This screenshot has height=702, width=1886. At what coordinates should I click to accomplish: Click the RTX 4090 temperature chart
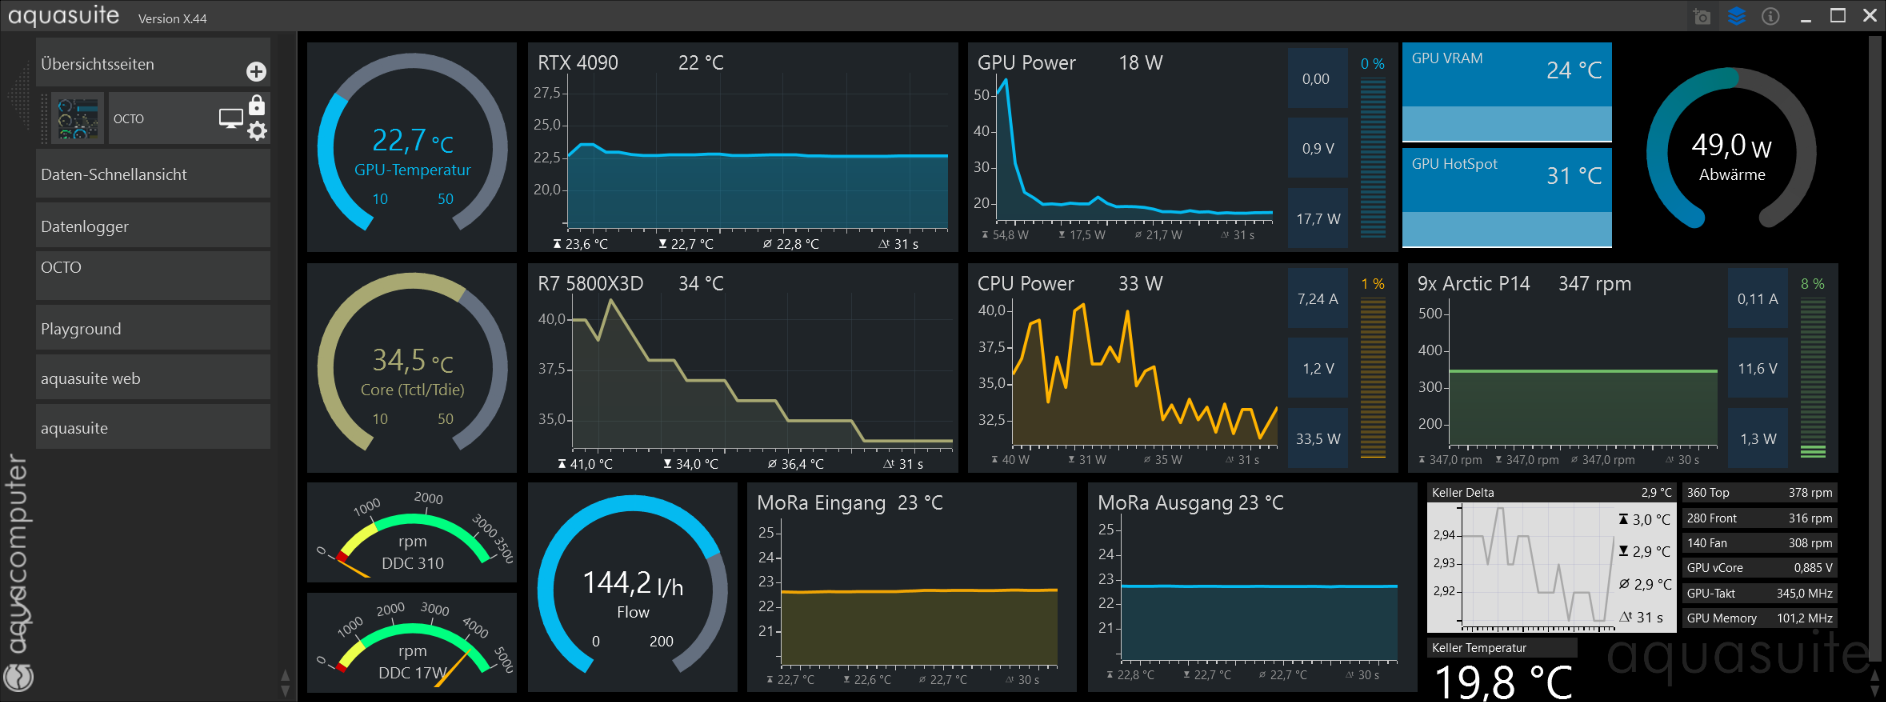[x=743, y=147]
